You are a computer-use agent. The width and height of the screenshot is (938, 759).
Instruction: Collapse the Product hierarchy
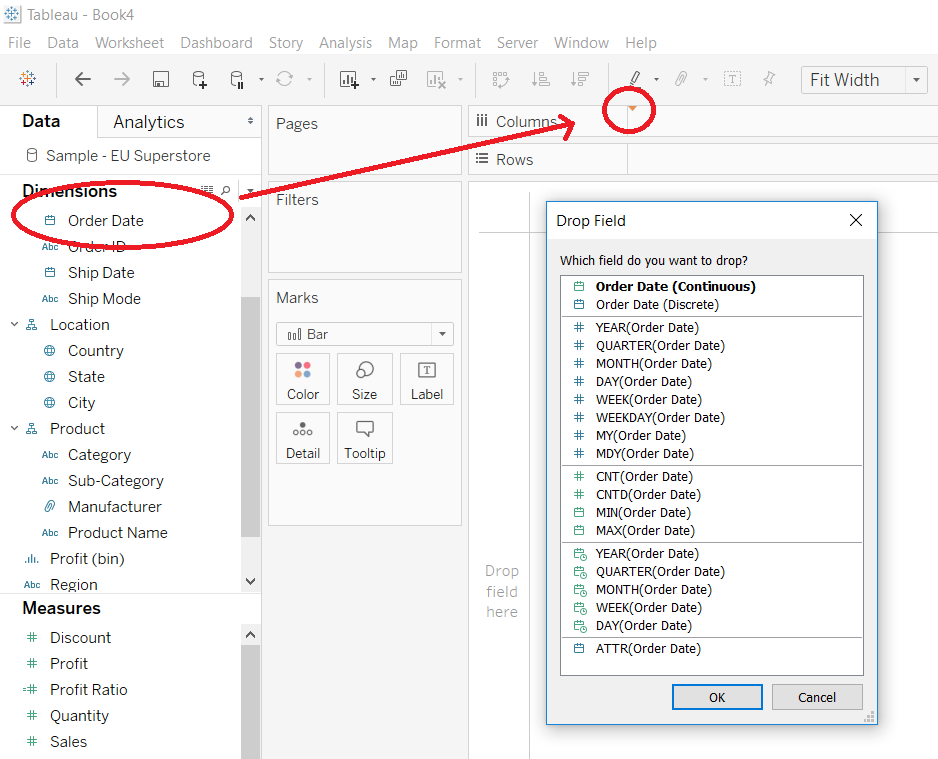14,429
